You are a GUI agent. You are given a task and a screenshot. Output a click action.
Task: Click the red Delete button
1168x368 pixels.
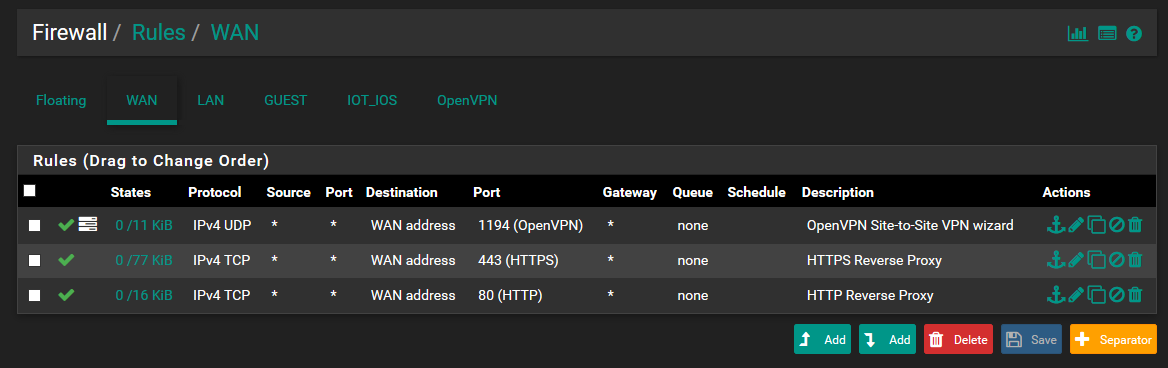click(958, 339)
